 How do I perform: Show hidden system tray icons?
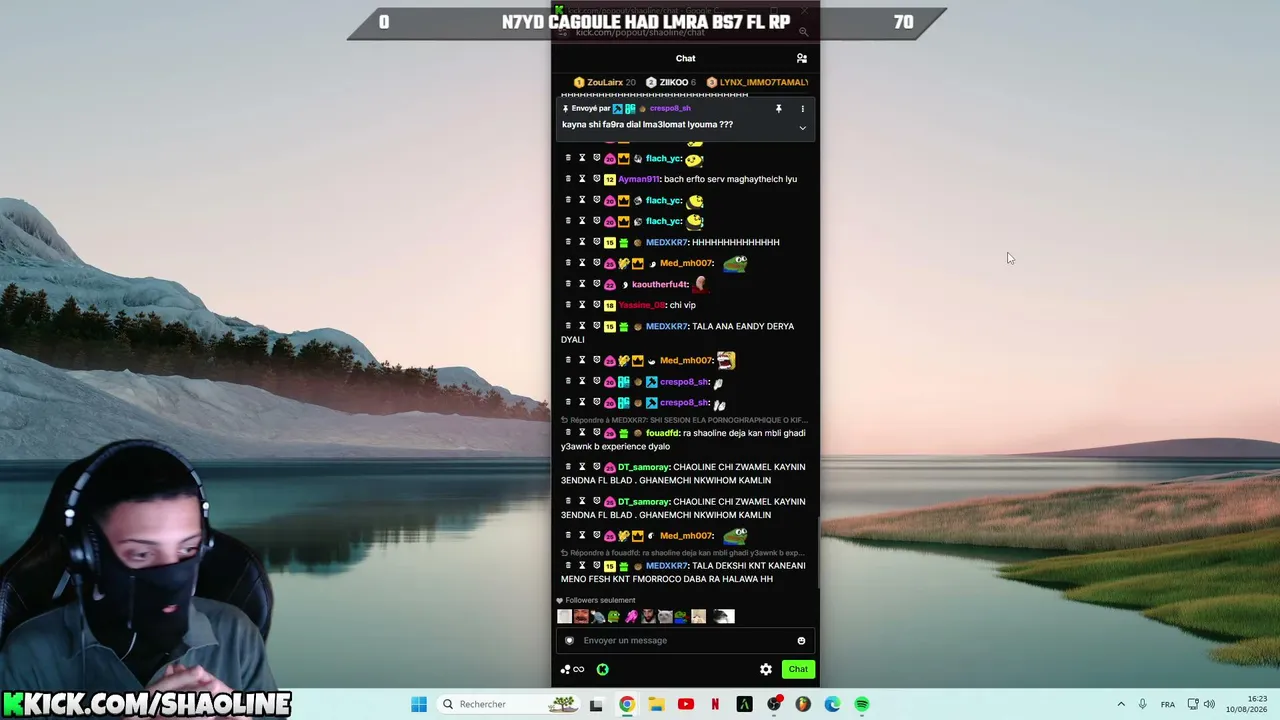[x=1121, y=704]
